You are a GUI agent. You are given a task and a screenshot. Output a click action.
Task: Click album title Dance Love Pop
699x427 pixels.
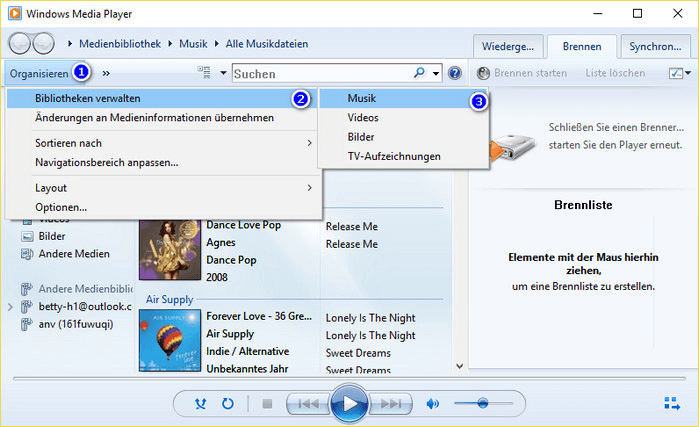pos(243,225)
